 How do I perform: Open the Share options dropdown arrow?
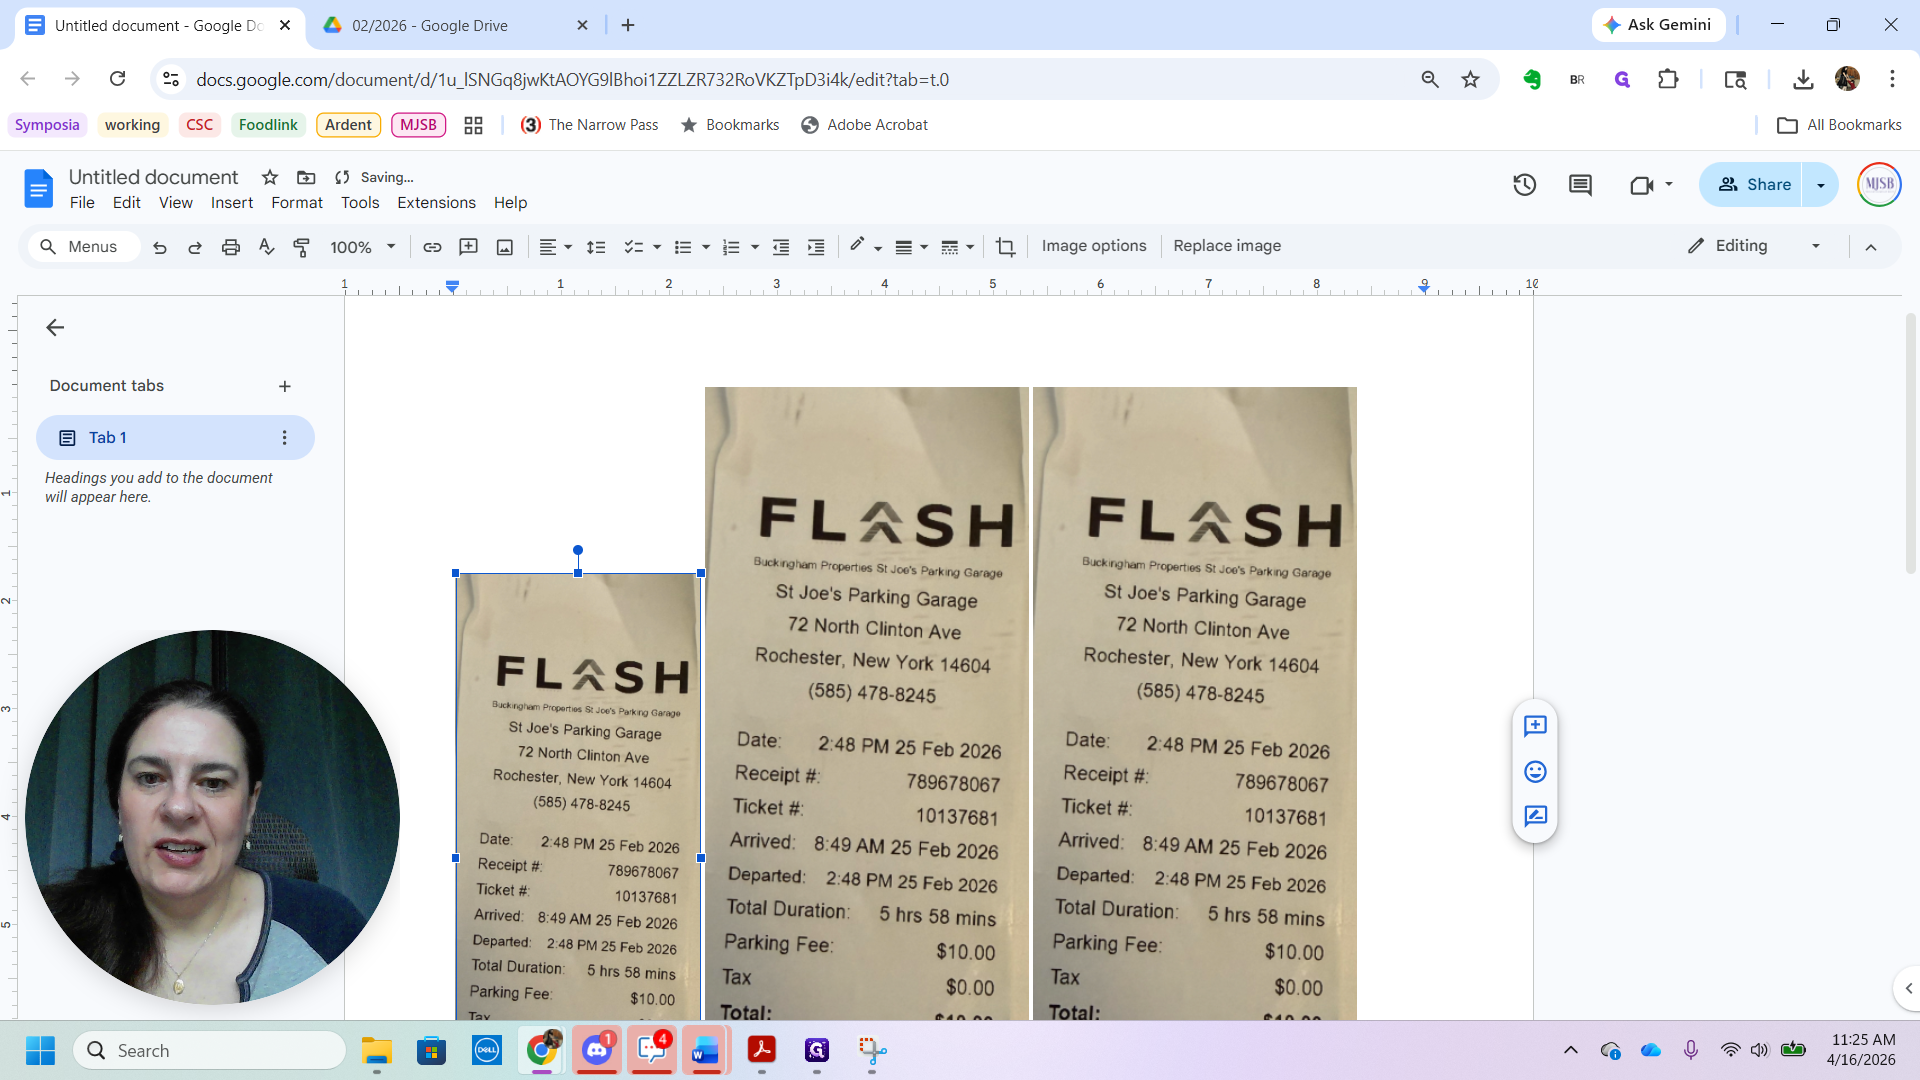pyautogui.click(x=1821, y=185)
